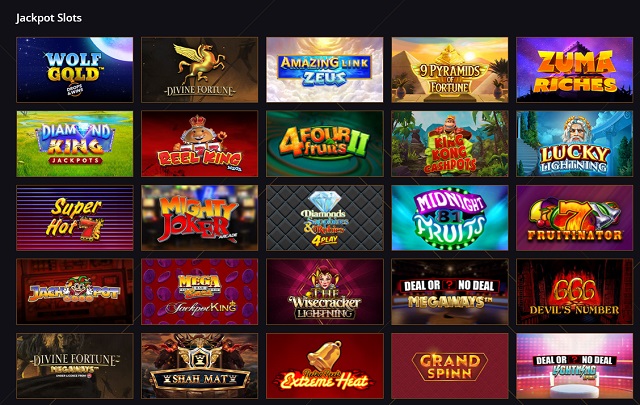Open Diamonds Sapphires & Rubies 4Play

click(324, 218)
